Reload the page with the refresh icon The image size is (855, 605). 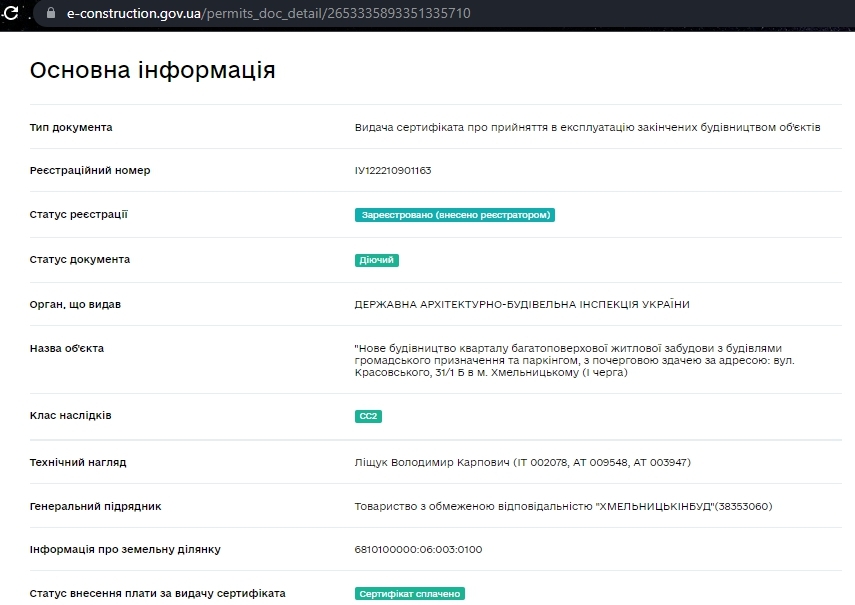[11, 13]
